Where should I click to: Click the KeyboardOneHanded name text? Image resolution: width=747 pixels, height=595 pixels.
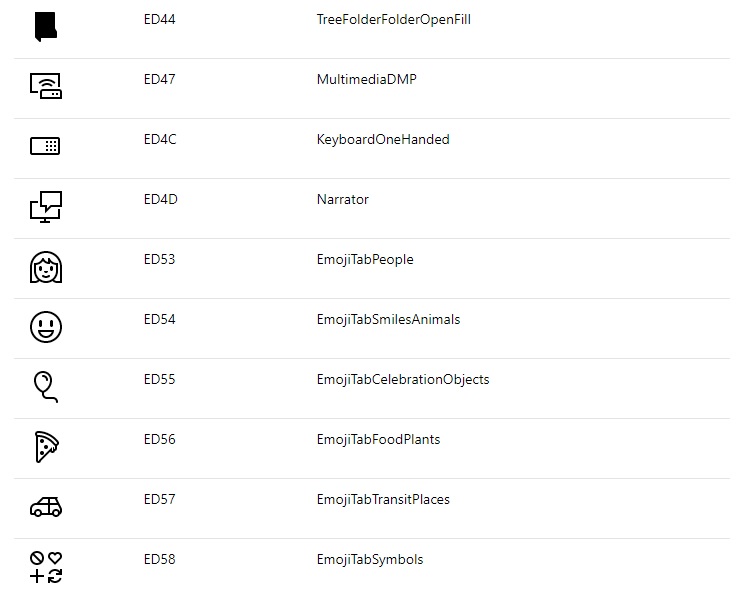coord(383,140)
